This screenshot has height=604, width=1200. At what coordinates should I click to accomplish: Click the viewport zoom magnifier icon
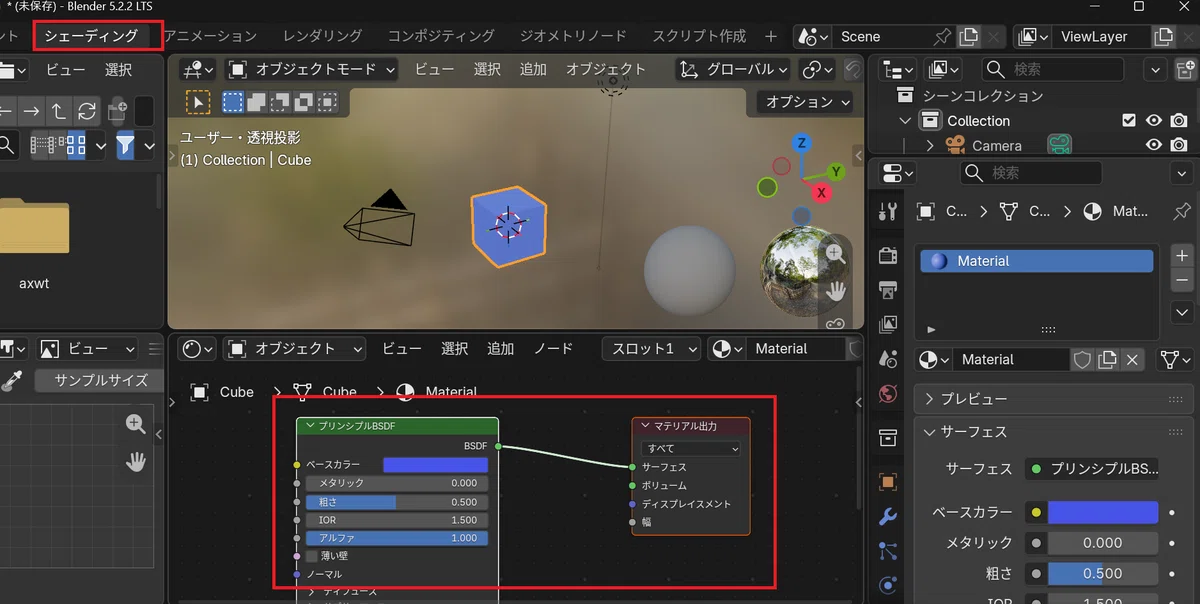[x=835, y=255]
